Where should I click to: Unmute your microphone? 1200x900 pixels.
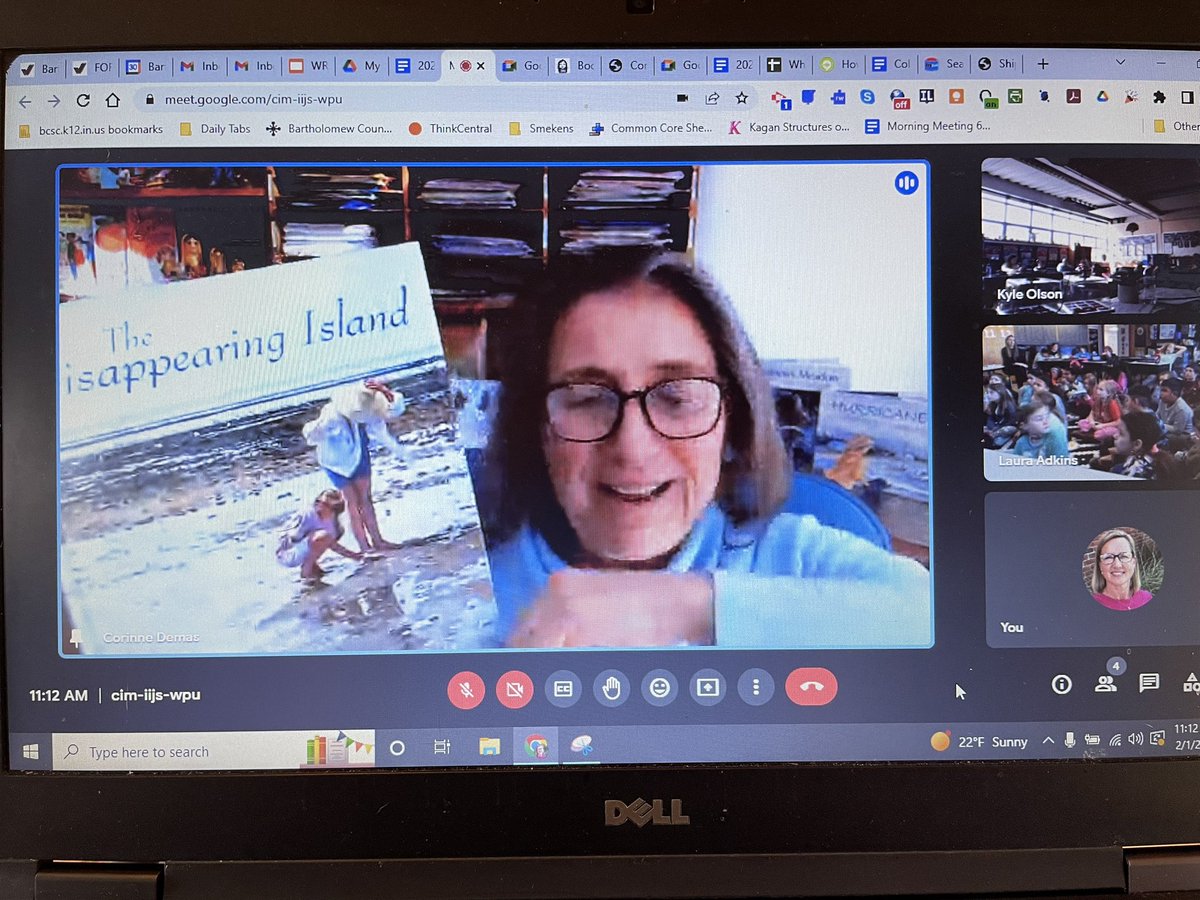465,687
